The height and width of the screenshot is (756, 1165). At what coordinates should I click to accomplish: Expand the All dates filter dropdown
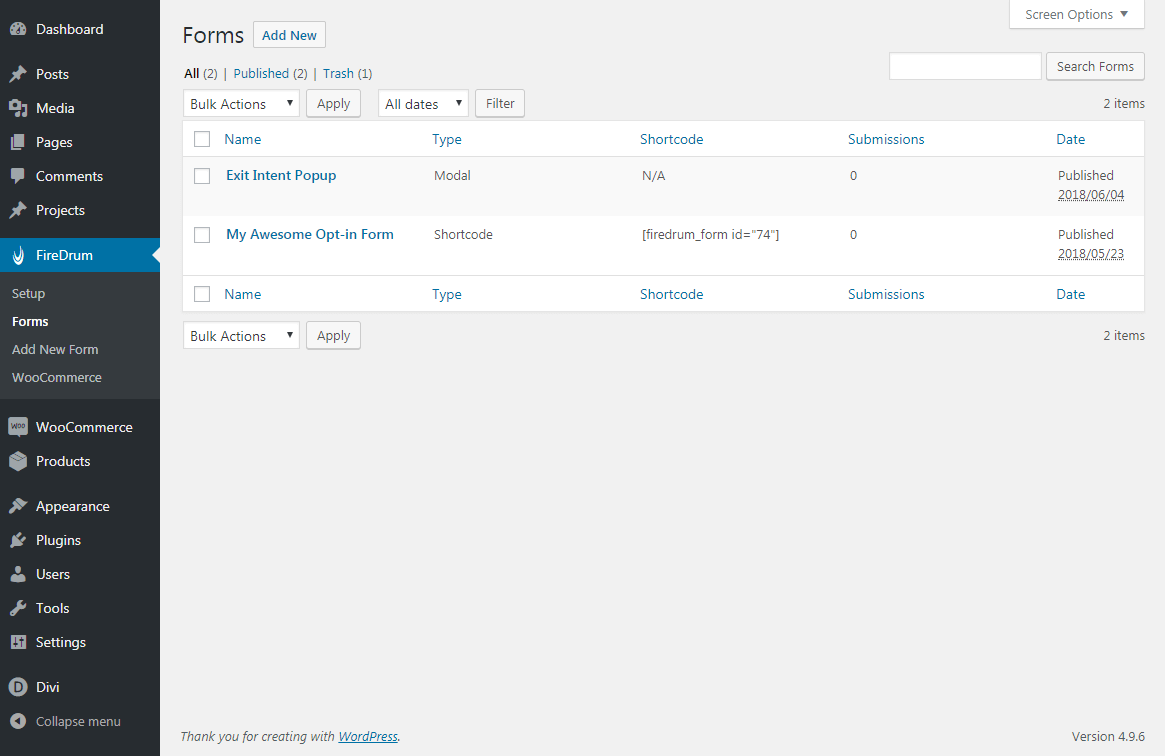(423, 104)
